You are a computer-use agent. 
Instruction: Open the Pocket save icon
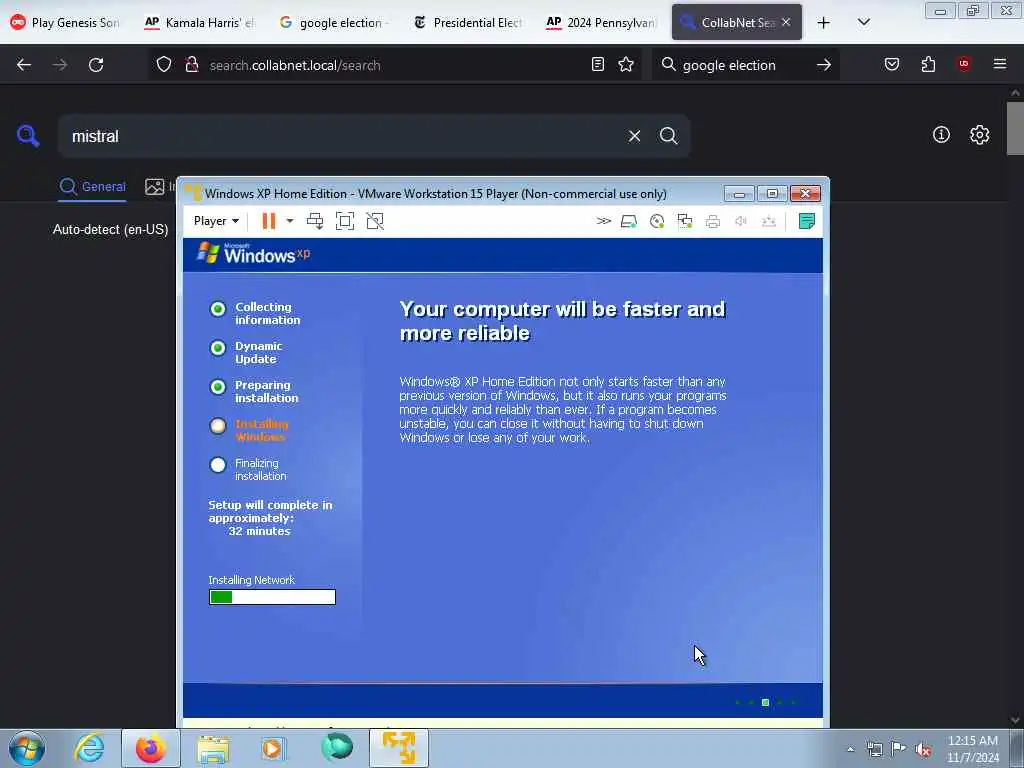(892, 64)
